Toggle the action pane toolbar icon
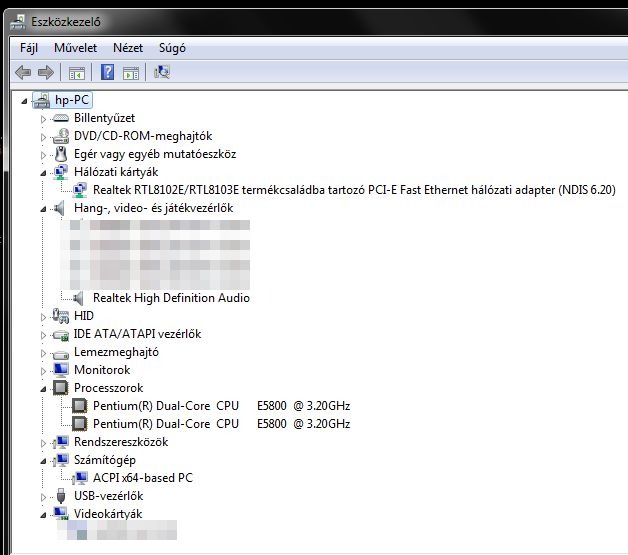Screen dimensions: 628x555 pyautogui.click(x=131, y=73)
